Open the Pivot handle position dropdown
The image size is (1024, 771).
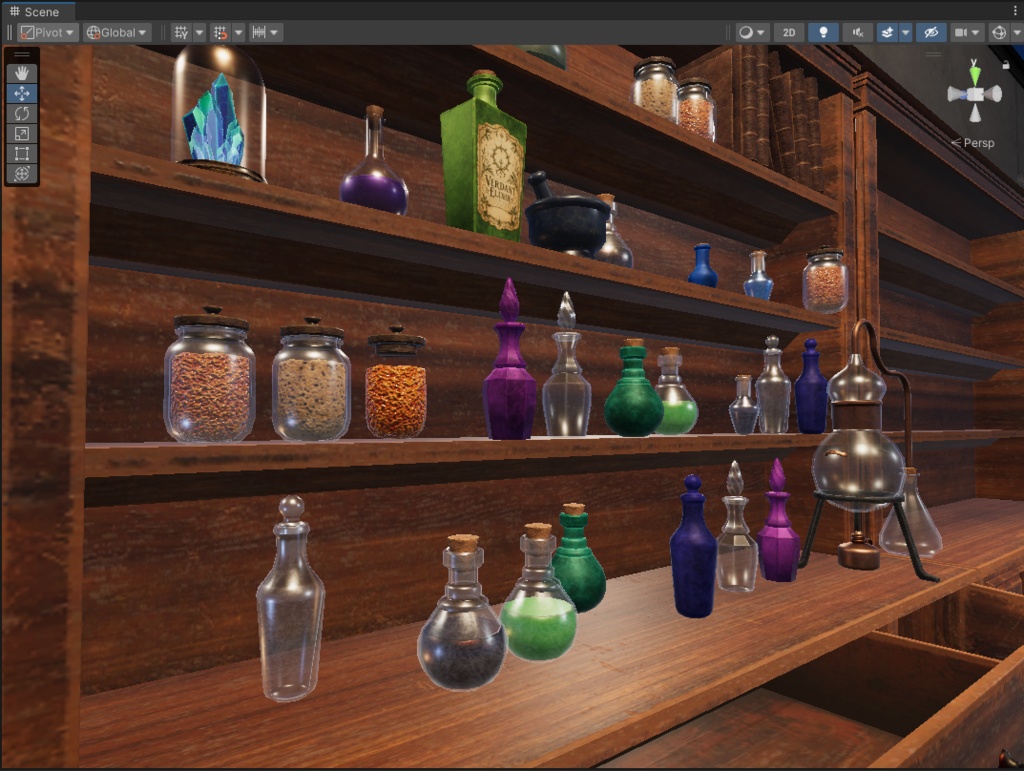pyautogui.click(x=48, y=32)
